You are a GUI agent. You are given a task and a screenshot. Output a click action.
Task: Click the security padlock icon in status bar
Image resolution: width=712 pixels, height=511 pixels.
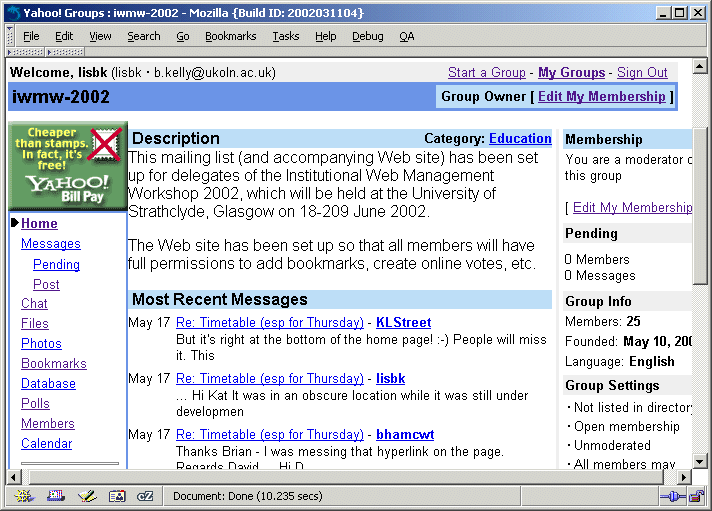(x=697, y=496)
